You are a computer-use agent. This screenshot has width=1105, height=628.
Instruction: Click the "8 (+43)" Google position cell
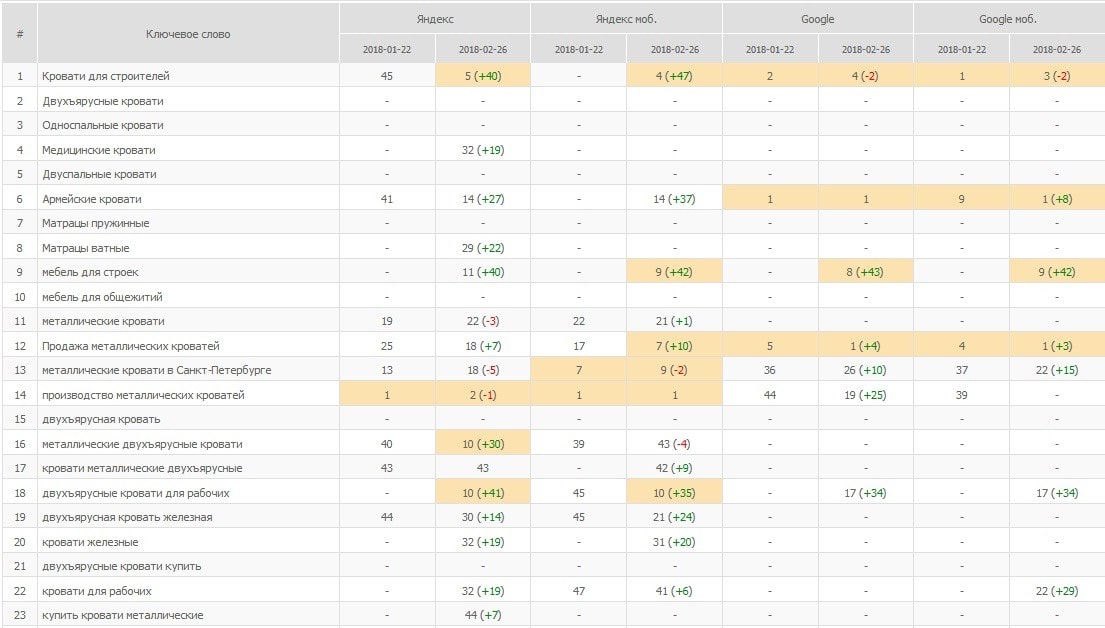pyautogui.click(x=865, y=272)
